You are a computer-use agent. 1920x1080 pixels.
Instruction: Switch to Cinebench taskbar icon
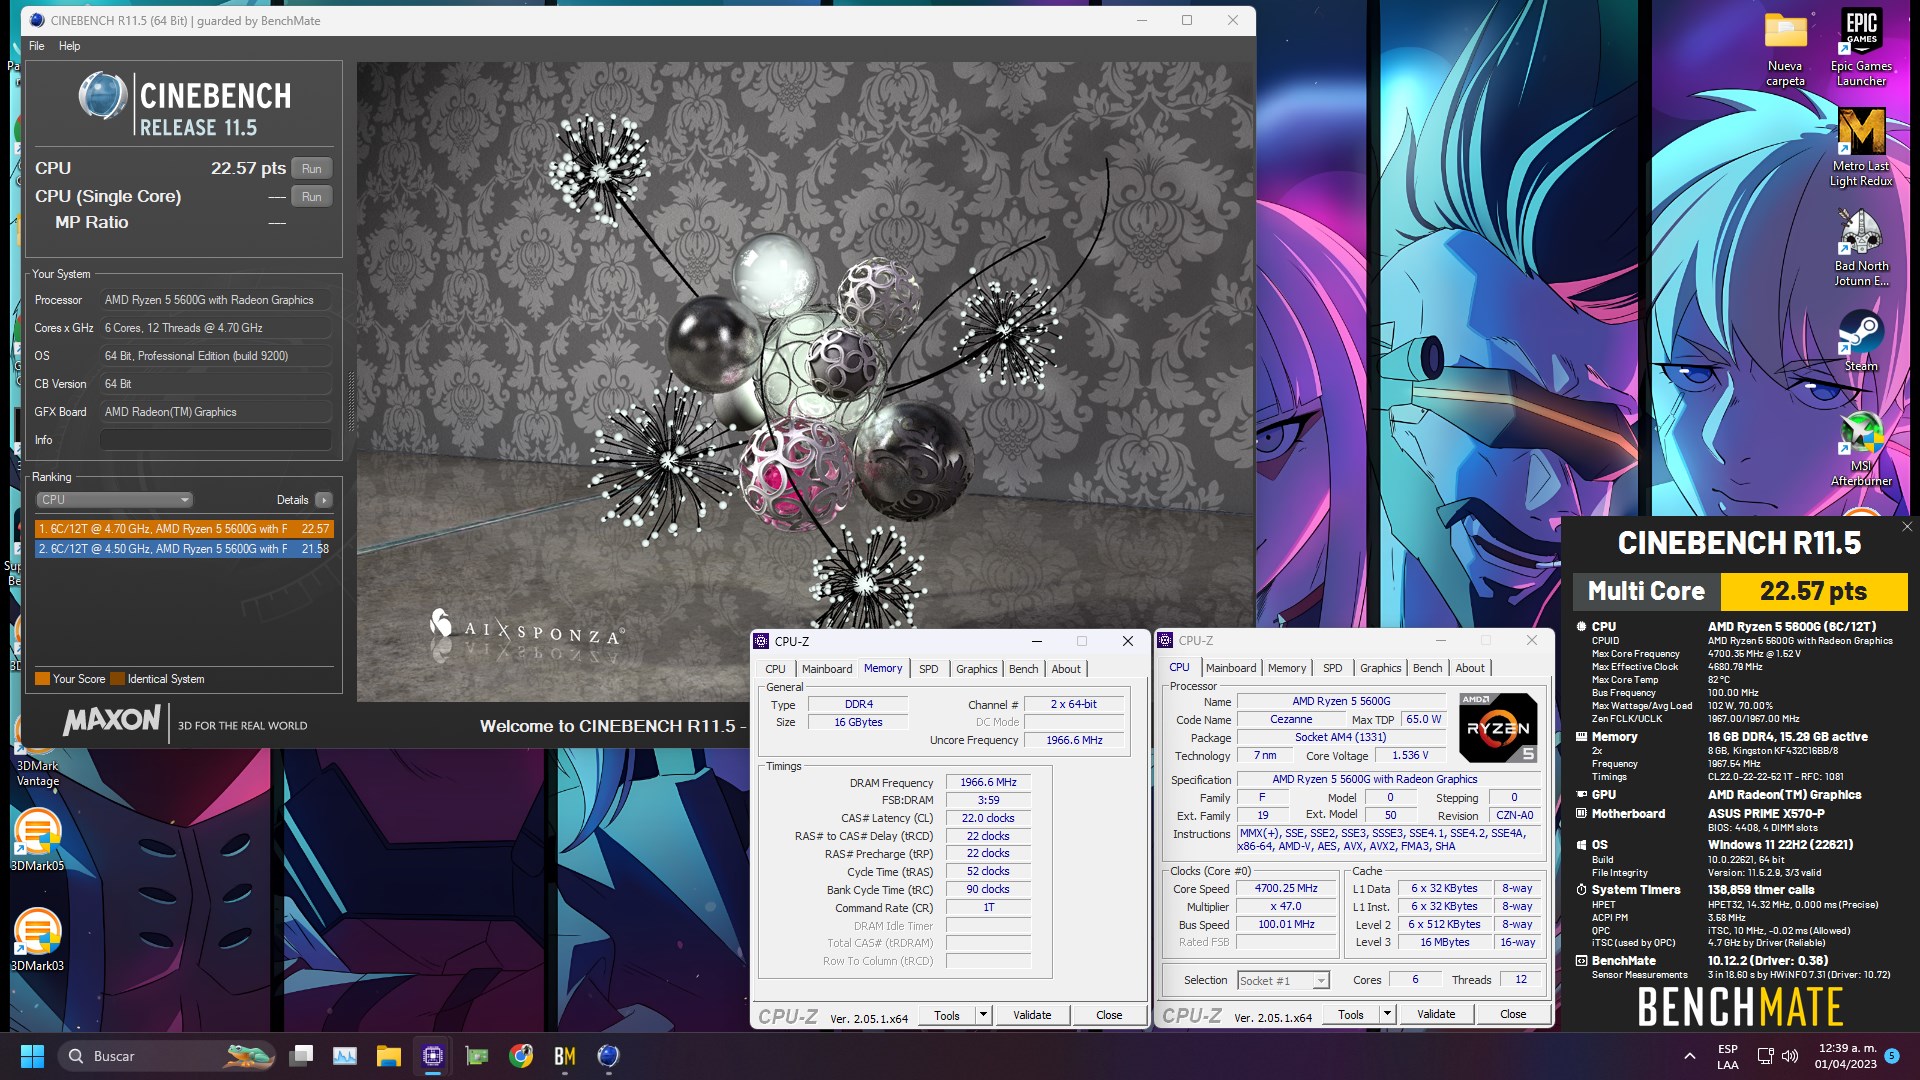tap(609, 1056)
